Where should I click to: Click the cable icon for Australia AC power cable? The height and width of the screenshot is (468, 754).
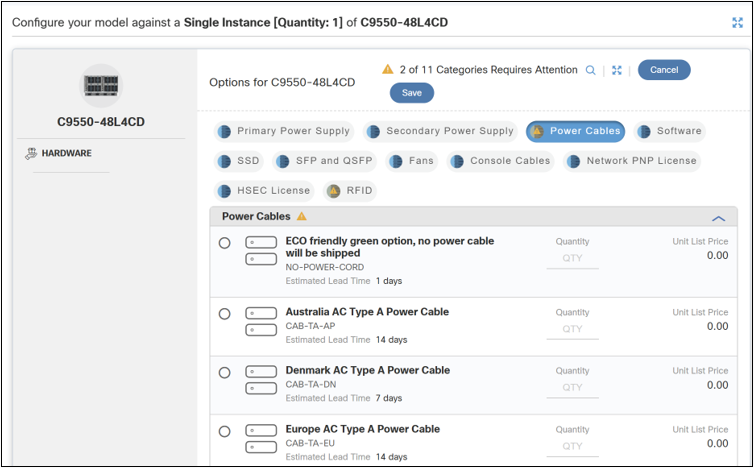click(261, 321)
